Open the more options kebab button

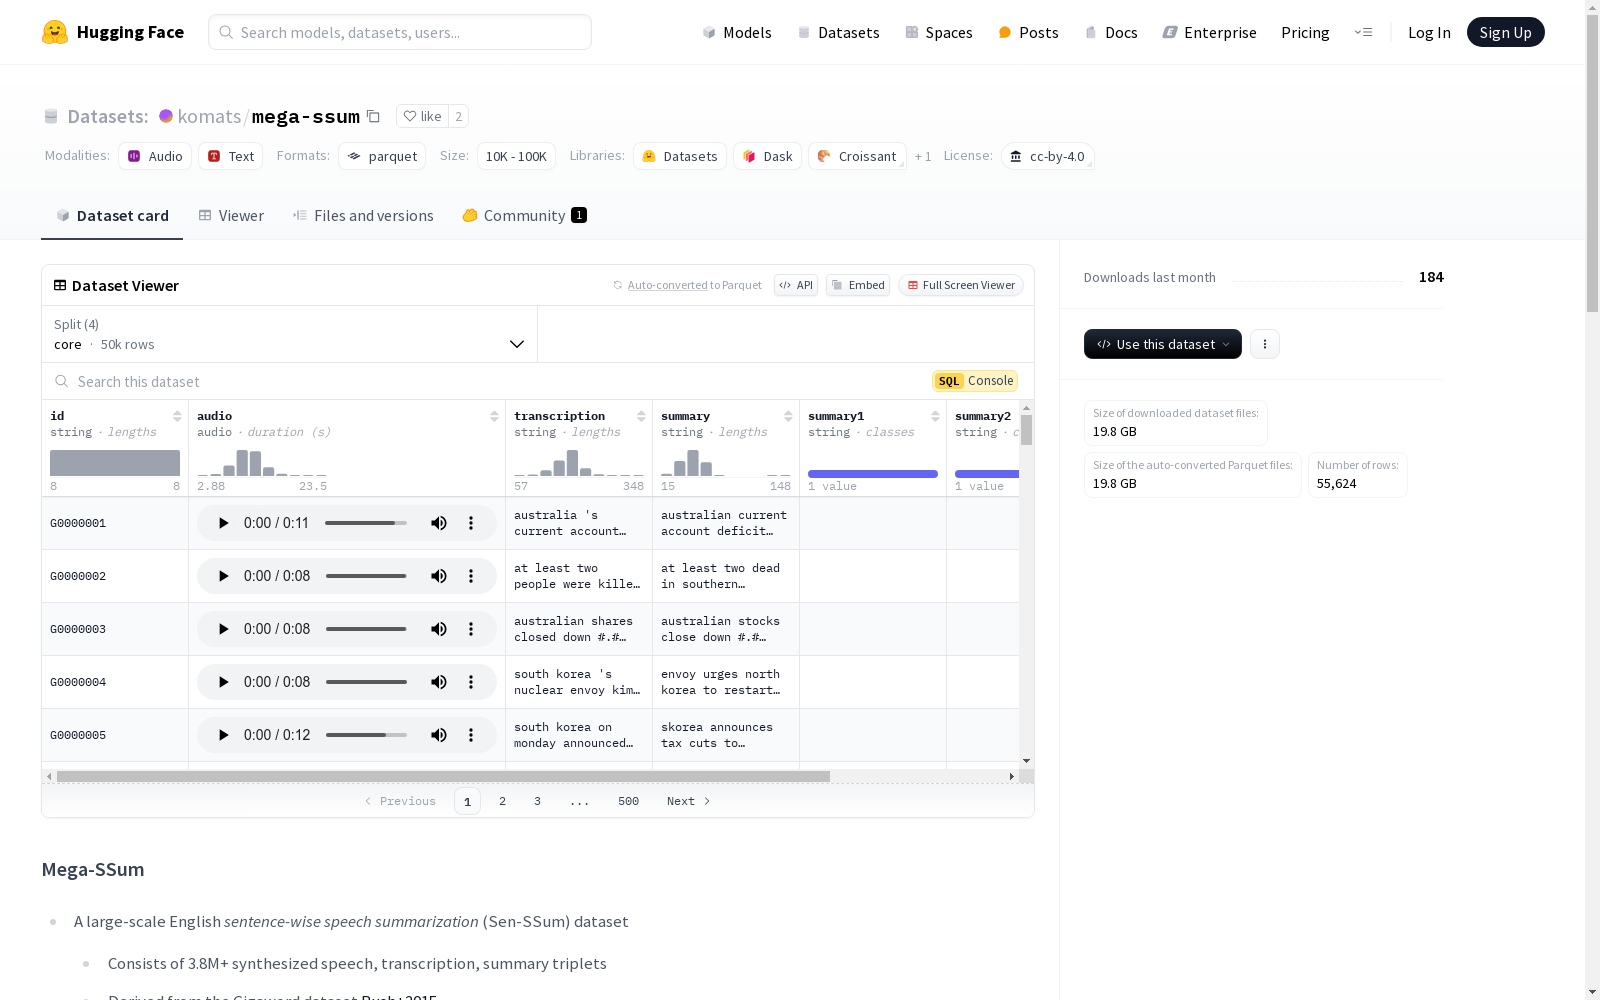tap(1265, 344)
